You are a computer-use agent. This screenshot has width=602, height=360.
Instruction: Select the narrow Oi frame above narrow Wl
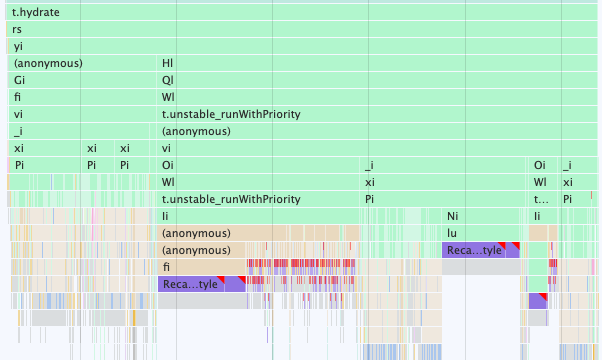pyautogui.click(x=543, y=165)
